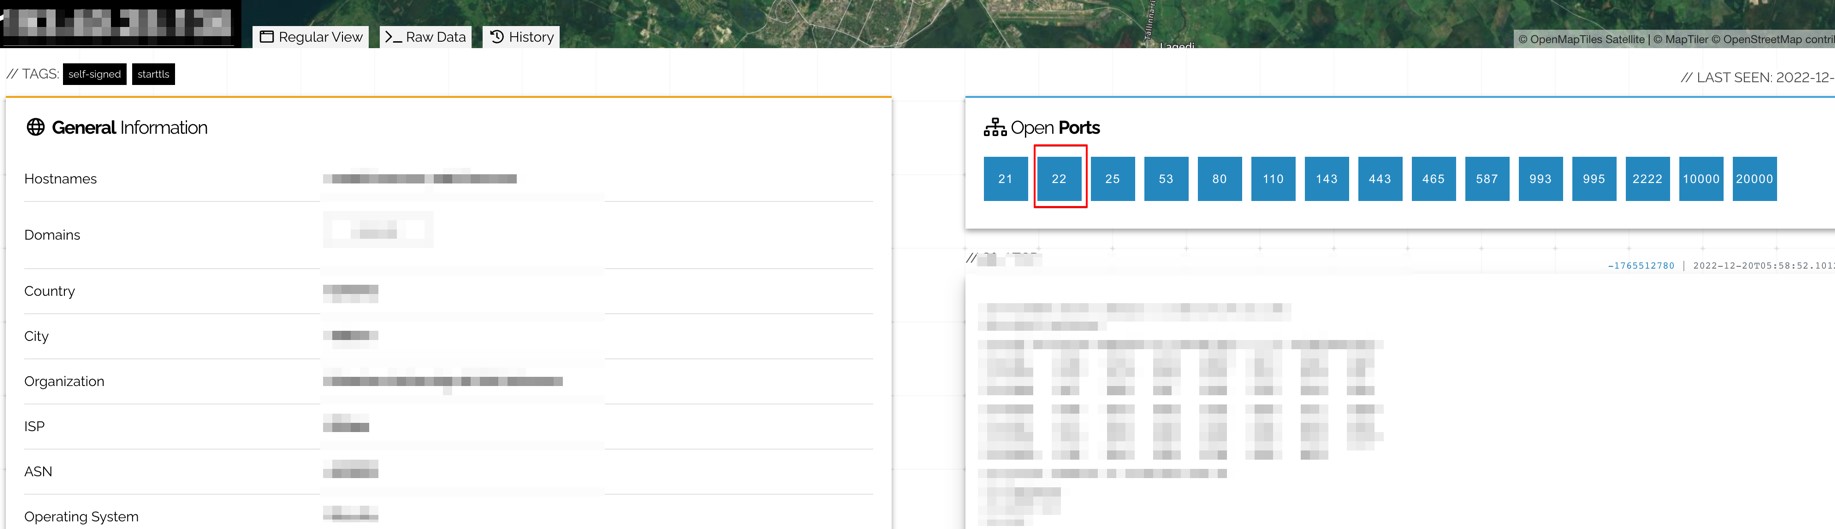Screen dimensions: 1835x529
Task: Select open port 20000
Action: (x=1755, y=179)
